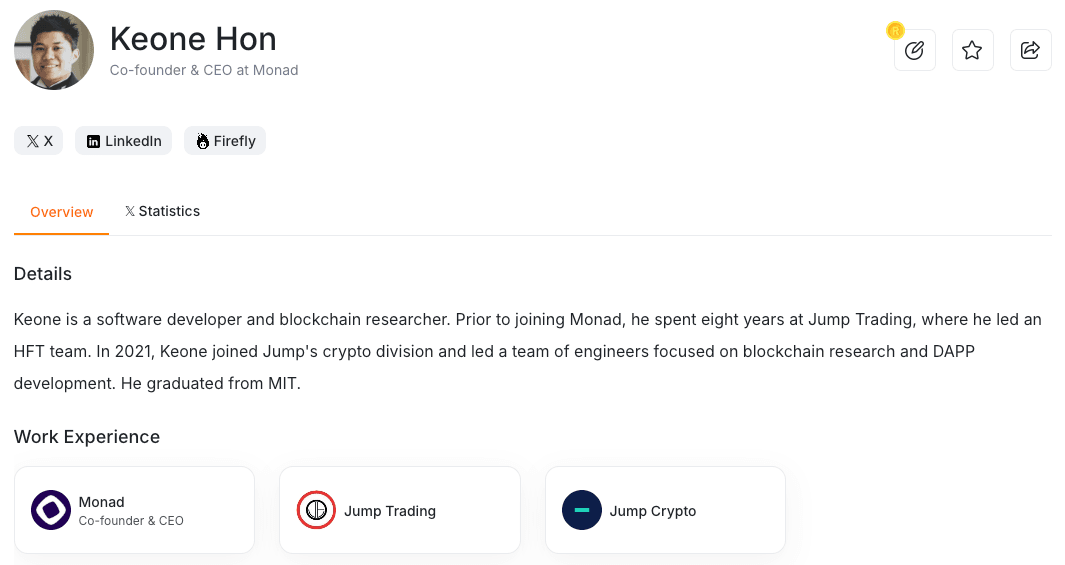Open the Jump Trading company name link
Screen dimensions: 1065x565
[x=390, y=511]
